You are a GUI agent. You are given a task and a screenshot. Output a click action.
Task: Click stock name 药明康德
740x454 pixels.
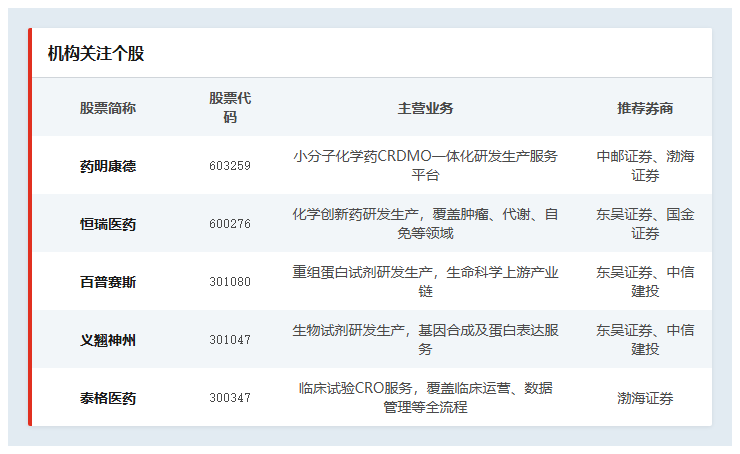108,166
